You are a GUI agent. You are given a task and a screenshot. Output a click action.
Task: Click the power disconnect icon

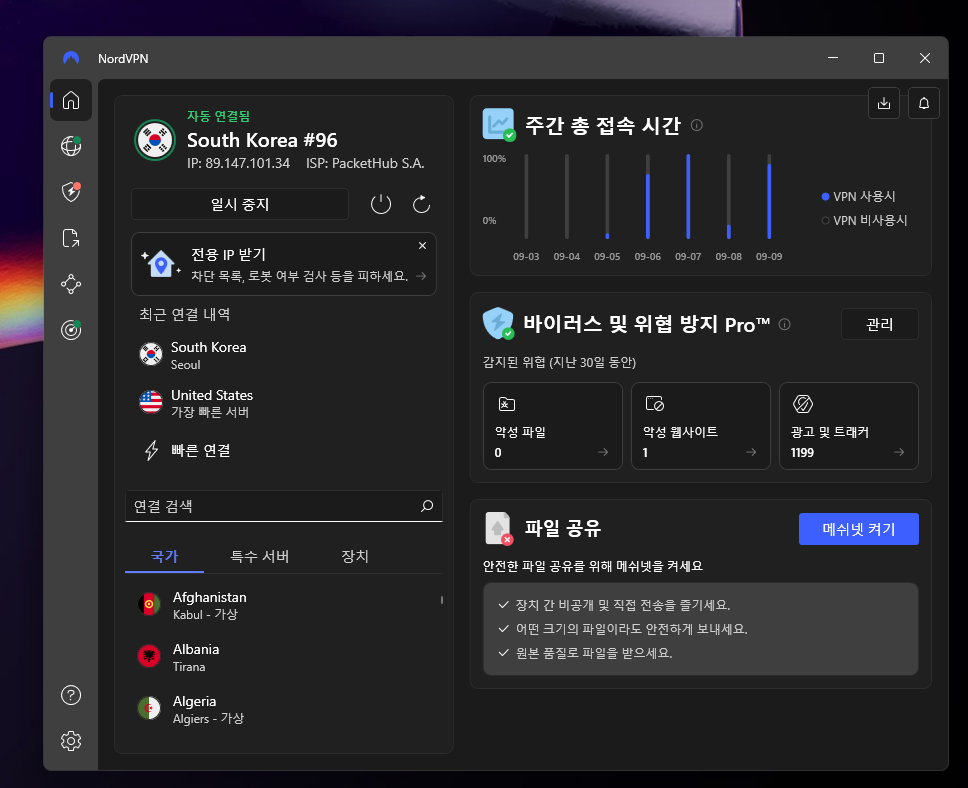(381, 204)
